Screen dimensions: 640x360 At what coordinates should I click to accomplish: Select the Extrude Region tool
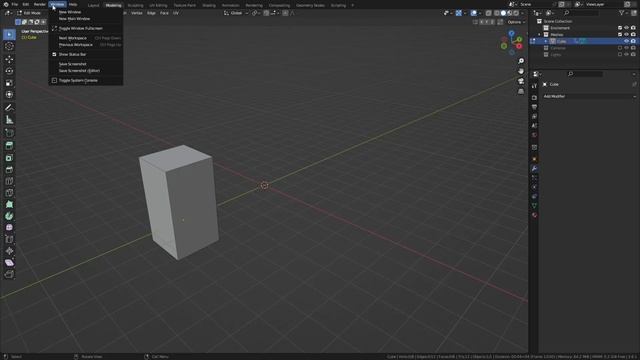pyautogui.click(x=9, y=146)
